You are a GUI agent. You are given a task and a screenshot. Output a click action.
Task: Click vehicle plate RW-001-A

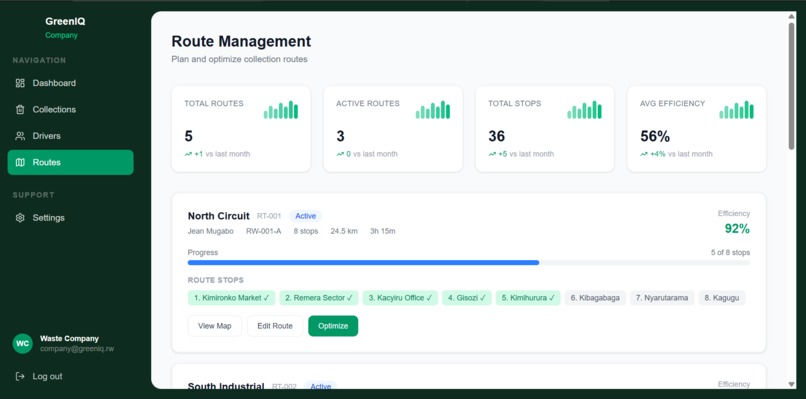pos(263,231)
